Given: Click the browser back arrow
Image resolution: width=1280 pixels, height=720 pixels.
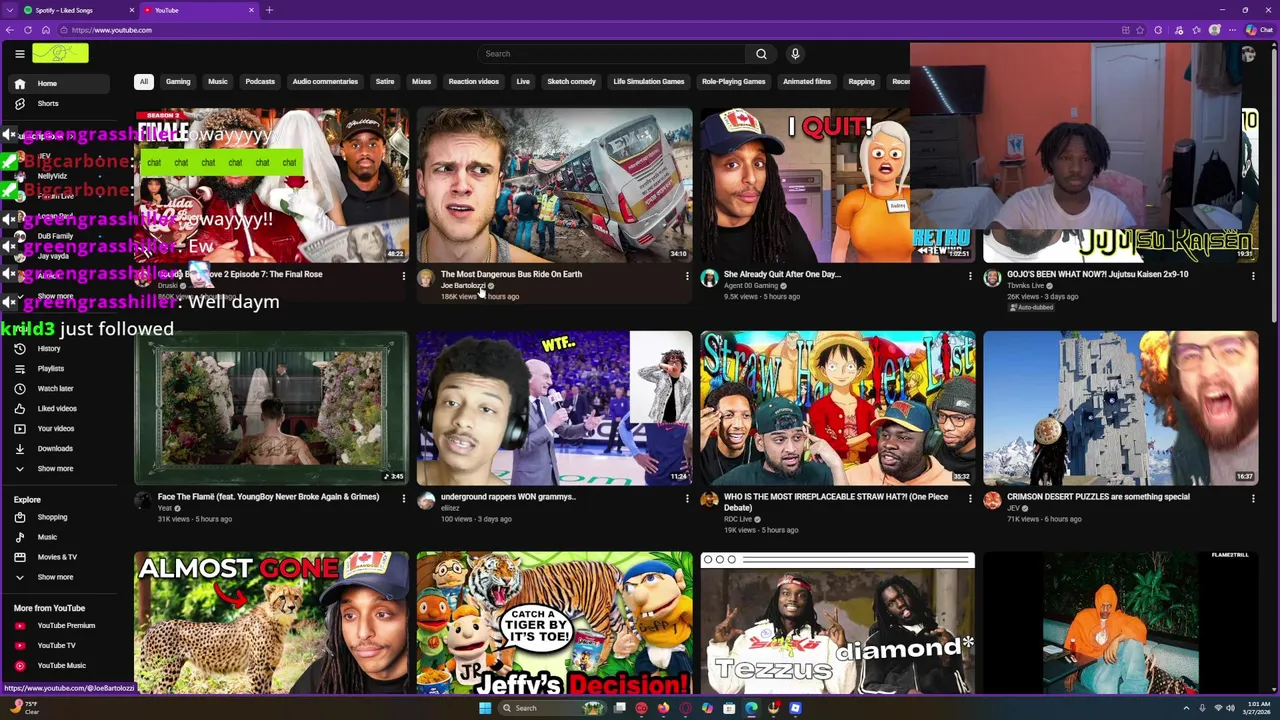Looking at the screenshot, I should 10,30.
